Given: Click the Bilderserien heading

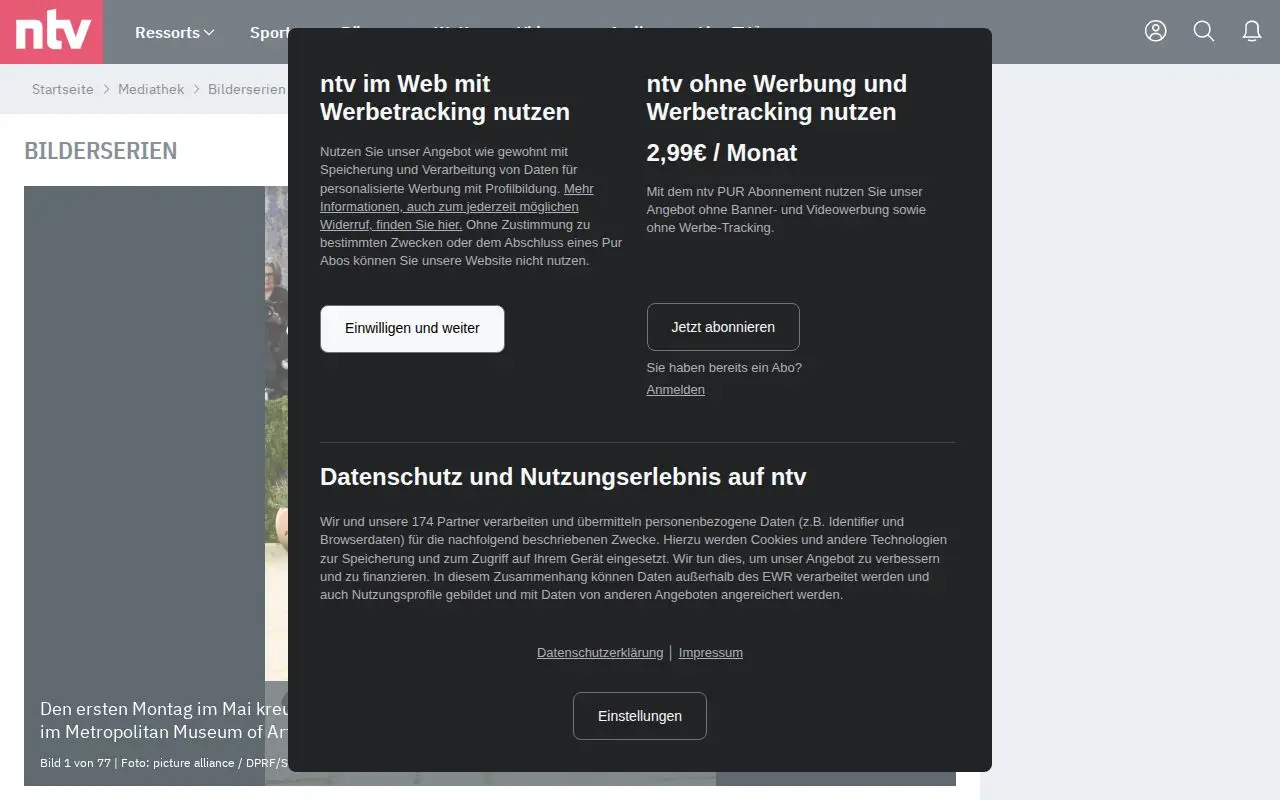Looking at the screenshot, I should [101, 151].
